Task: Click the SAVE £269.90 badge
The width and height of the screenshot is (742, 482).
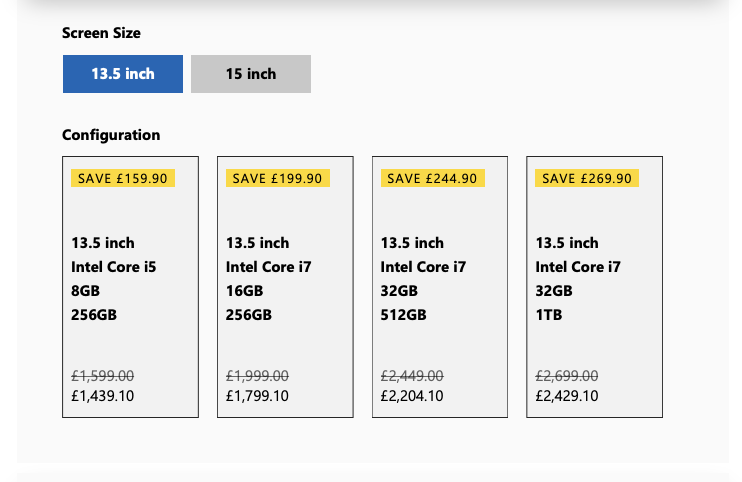Action: point(588,178)
